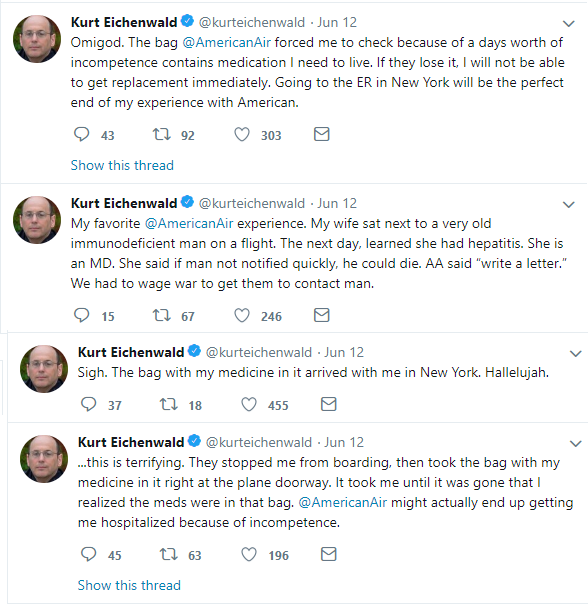Retweet the tweet with 92 retweets
The height and width of the screenshot is (604, 588).
[162, 134]
